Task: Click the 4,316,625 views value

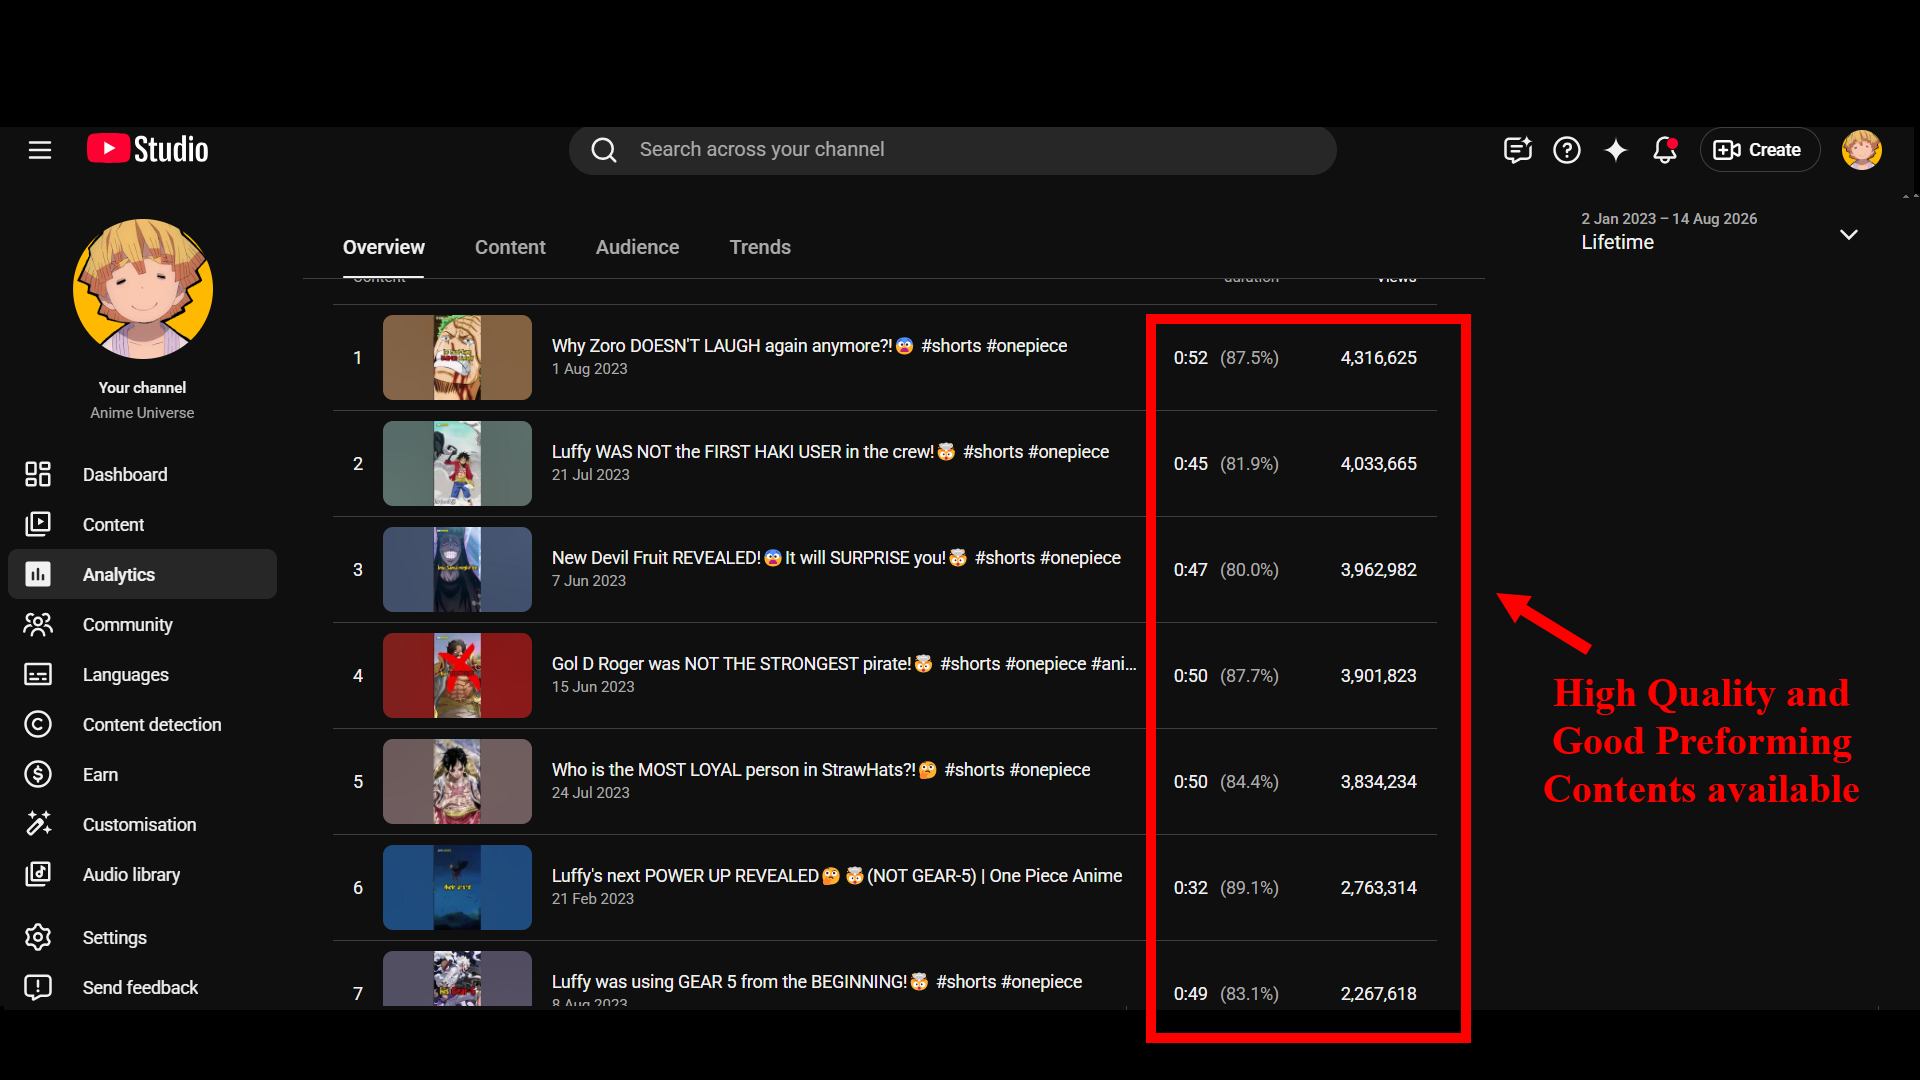Action: tap(1378, 358)
